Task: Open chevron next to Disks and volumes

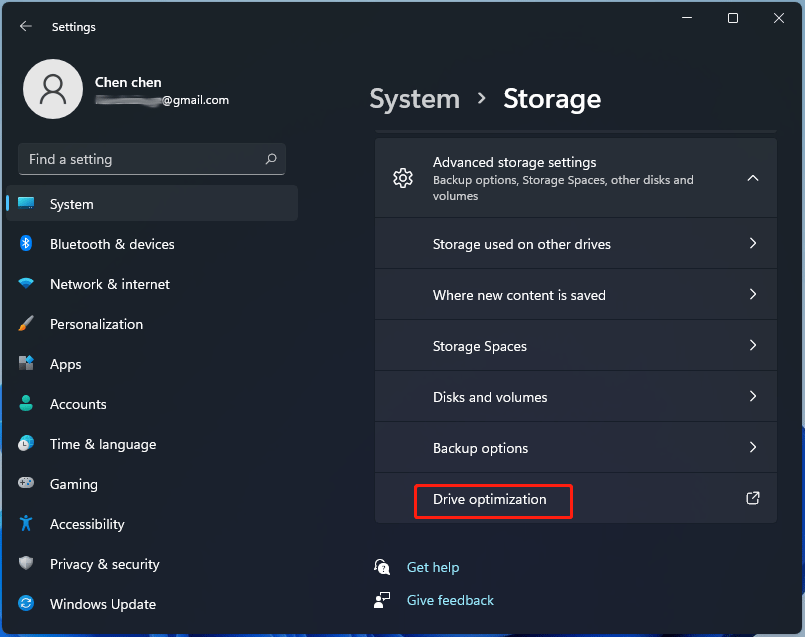Action: tap(753, 396)
